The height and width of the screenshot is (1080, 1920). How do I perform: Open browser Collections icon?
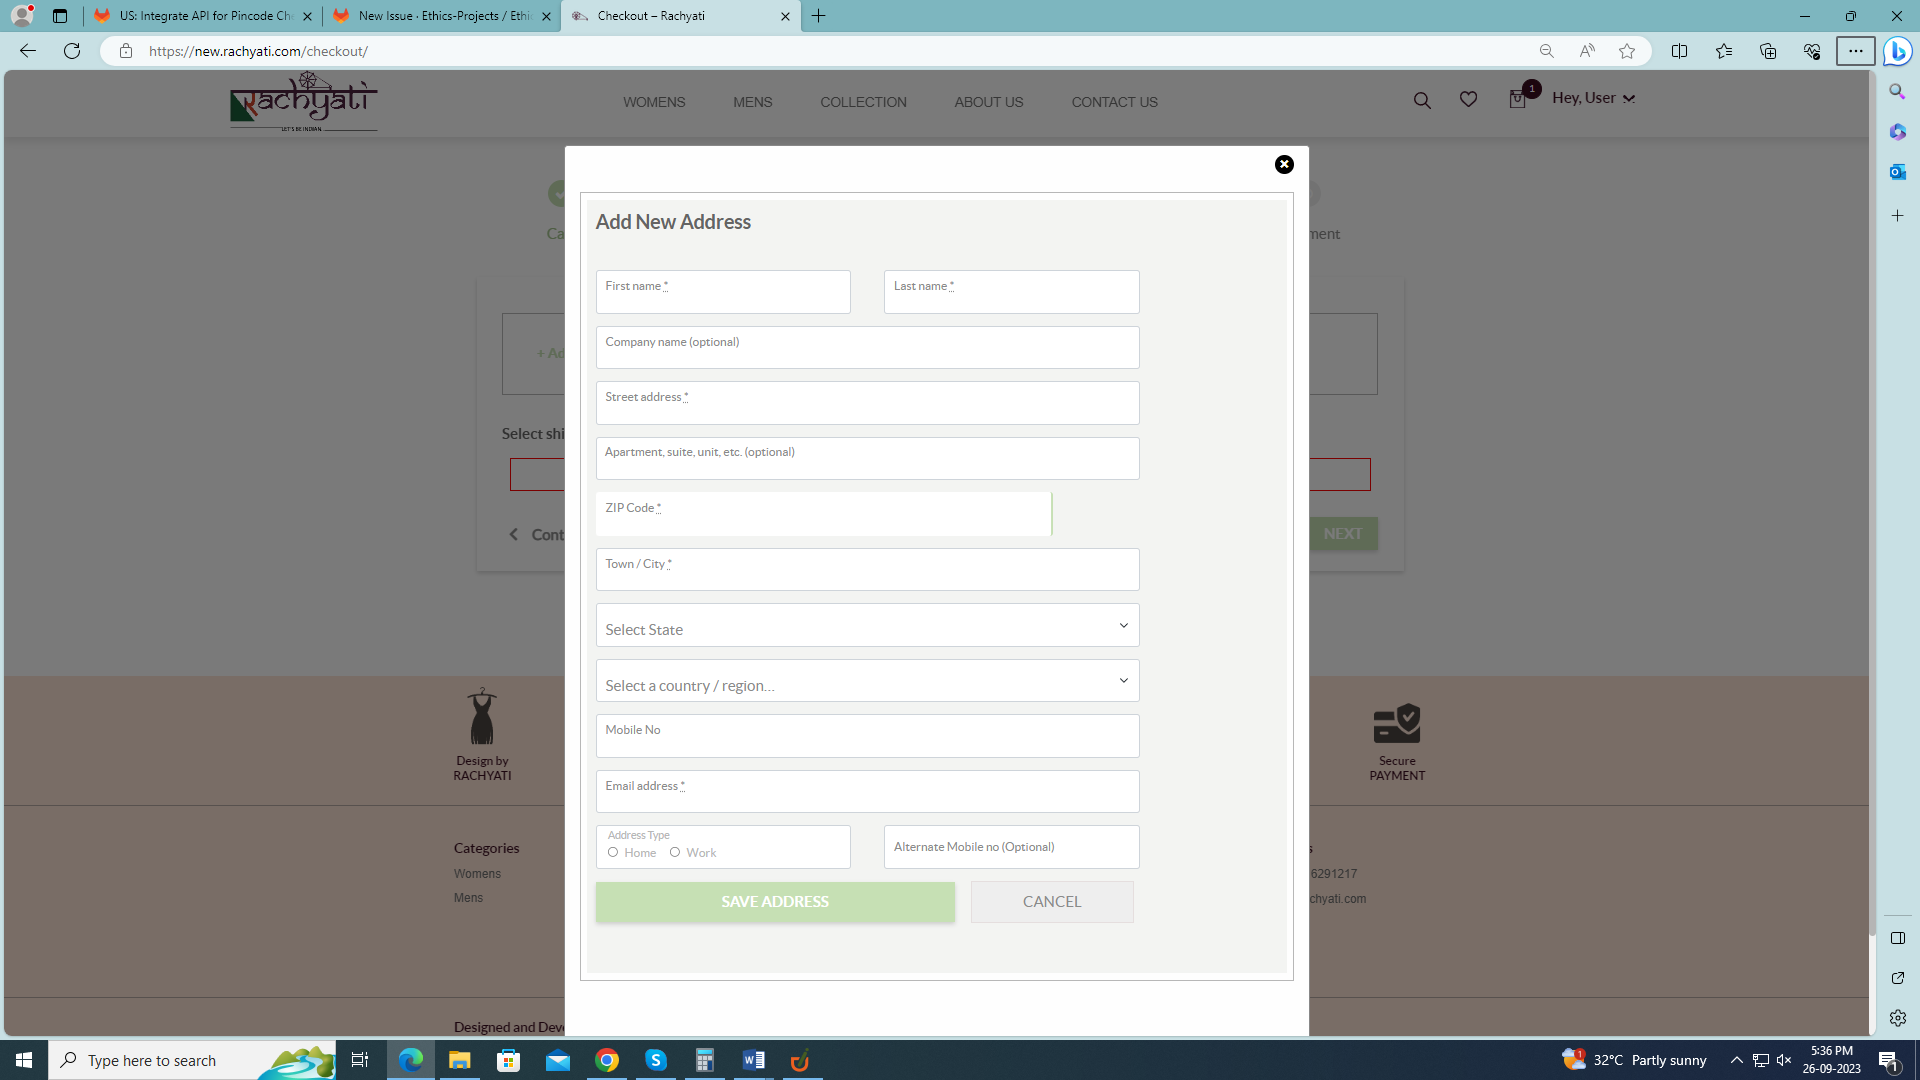pos(1767,51)
